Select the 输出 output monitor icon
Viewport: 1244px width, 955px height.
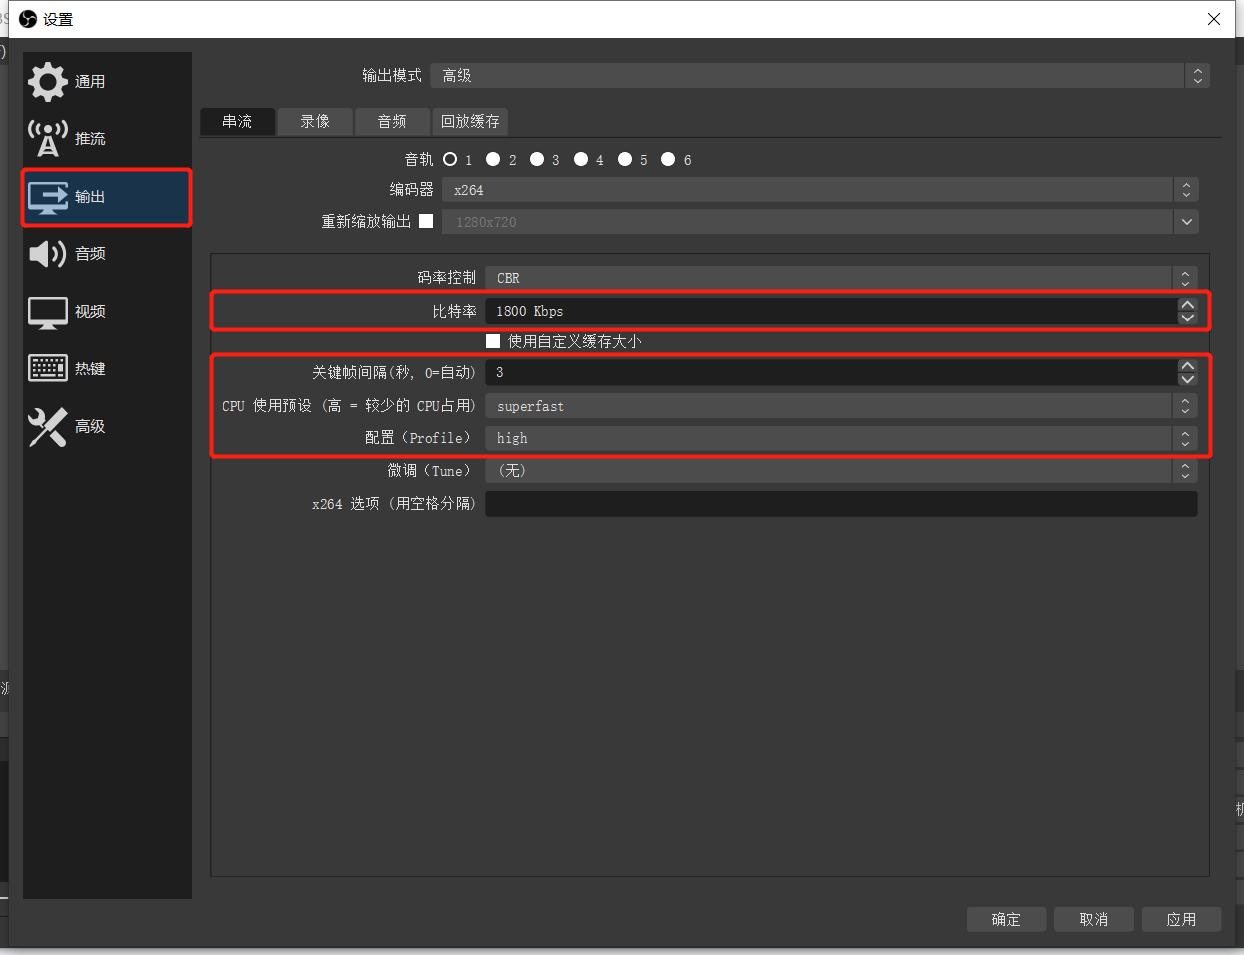pyautogui.click(x=47, y=196)
